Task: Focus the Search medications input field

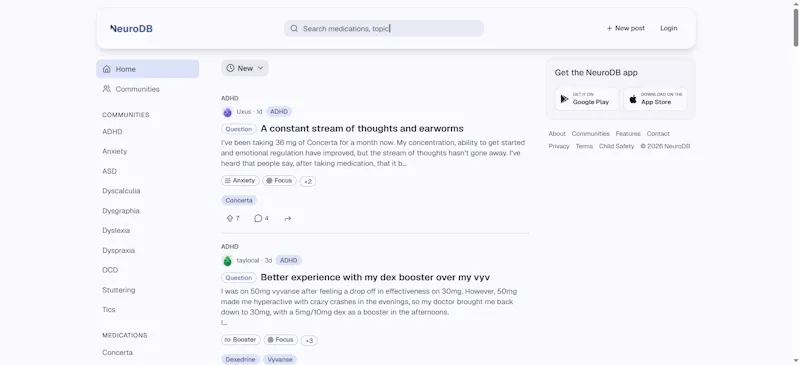Action: click(x=384, y=29)
